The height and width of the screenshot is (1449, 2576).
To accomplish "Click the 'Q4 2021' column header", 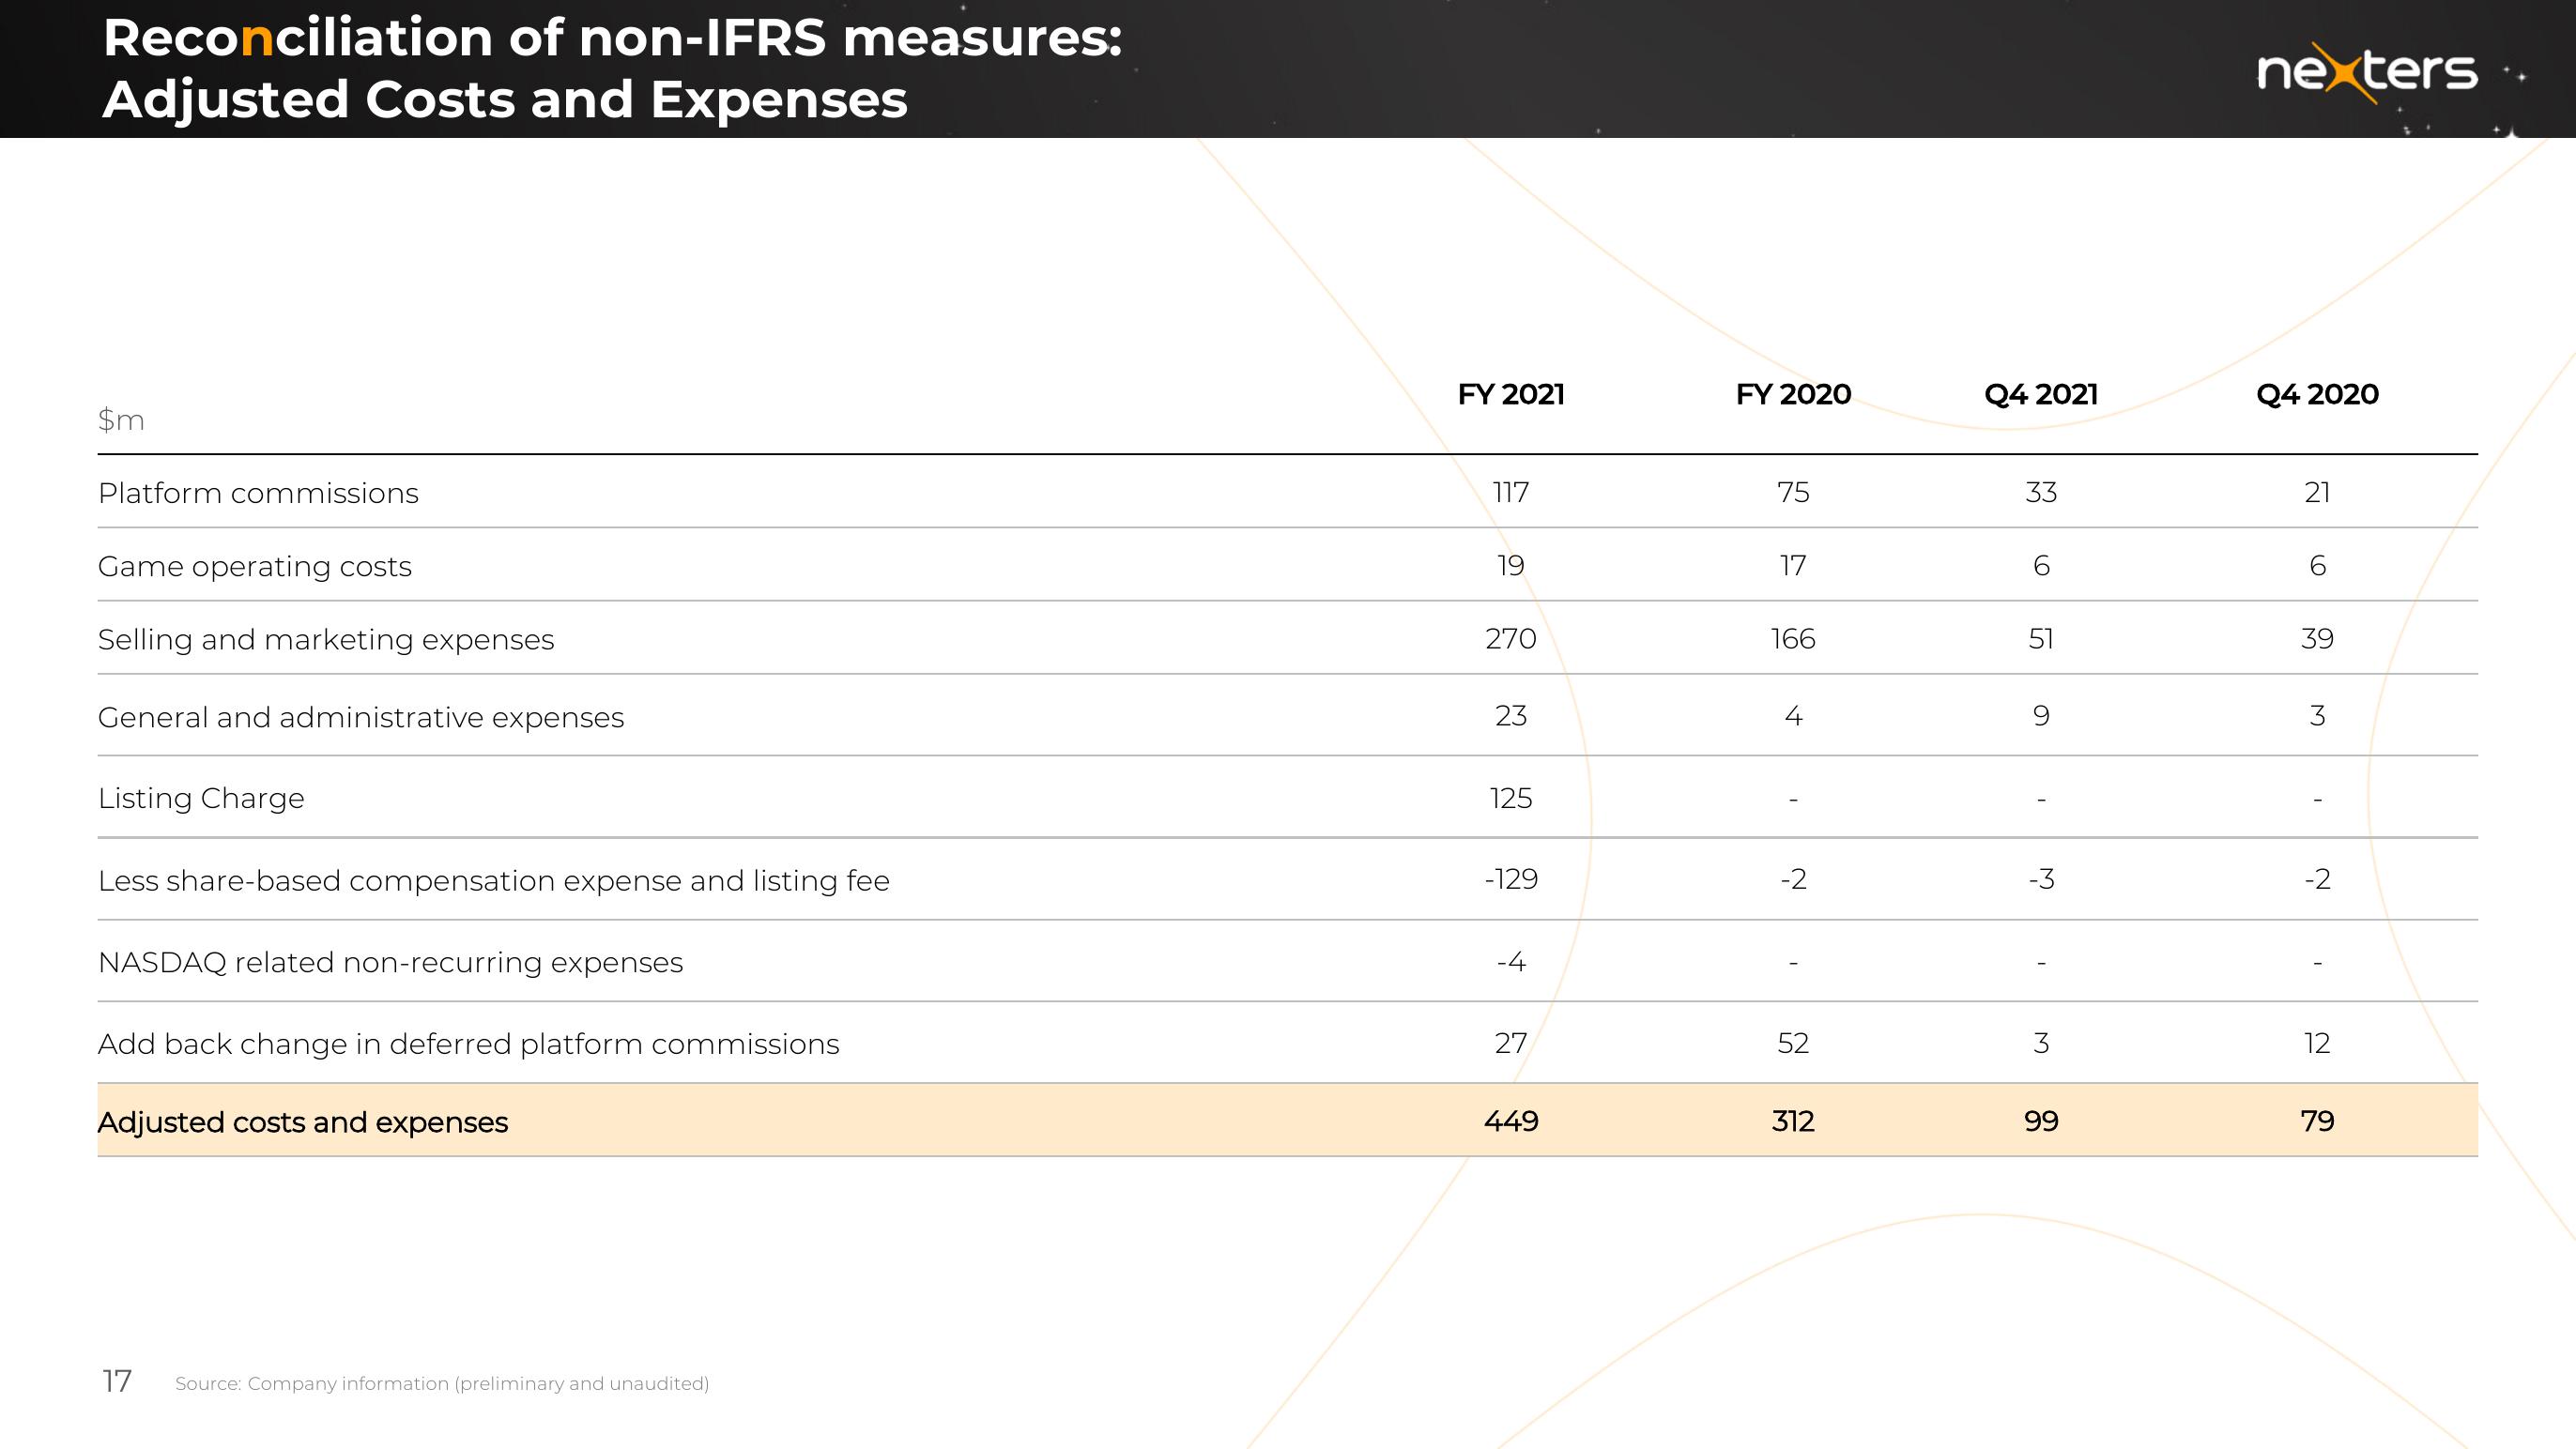I will 2041,394.
